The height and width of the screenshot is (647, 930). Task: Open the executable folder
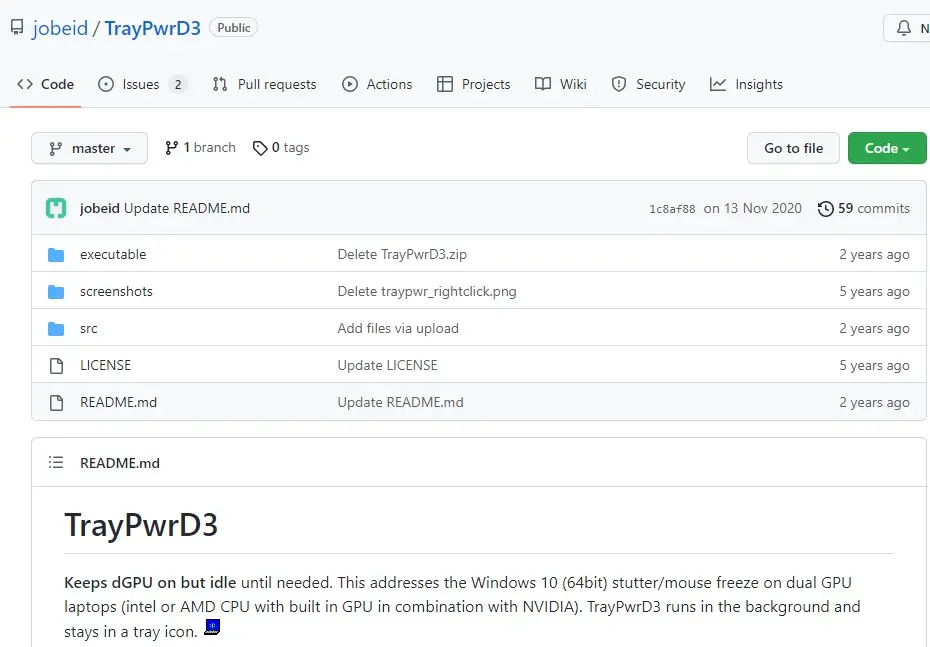point(113,254)
